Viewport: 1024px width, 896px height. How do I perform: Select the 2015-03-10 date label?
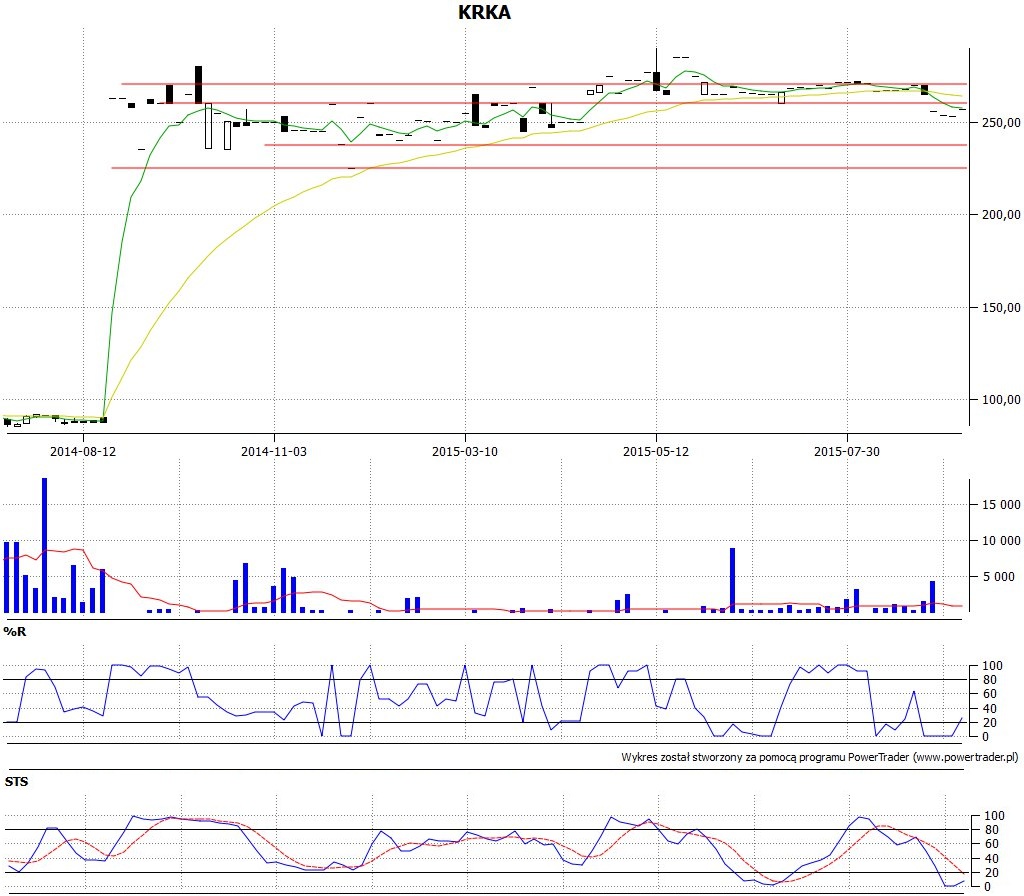(464, 451)
